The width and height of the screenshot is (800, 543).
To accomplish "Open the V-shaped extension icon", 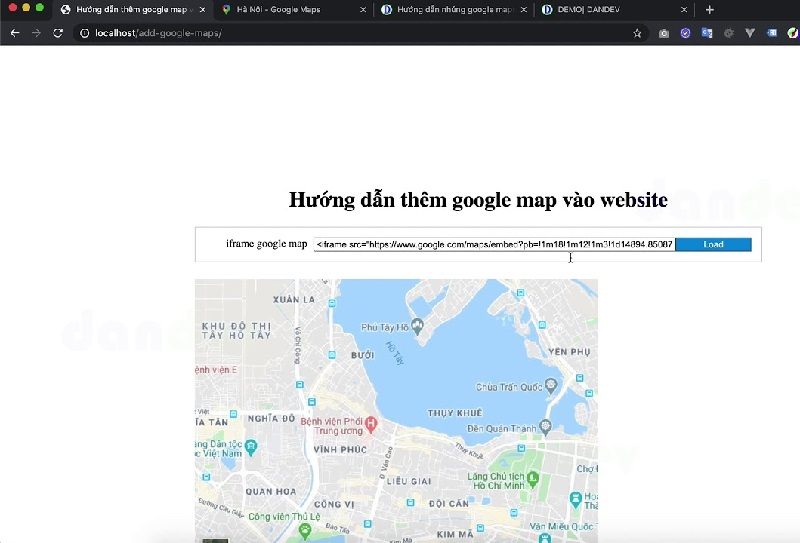I will point(750,33).
